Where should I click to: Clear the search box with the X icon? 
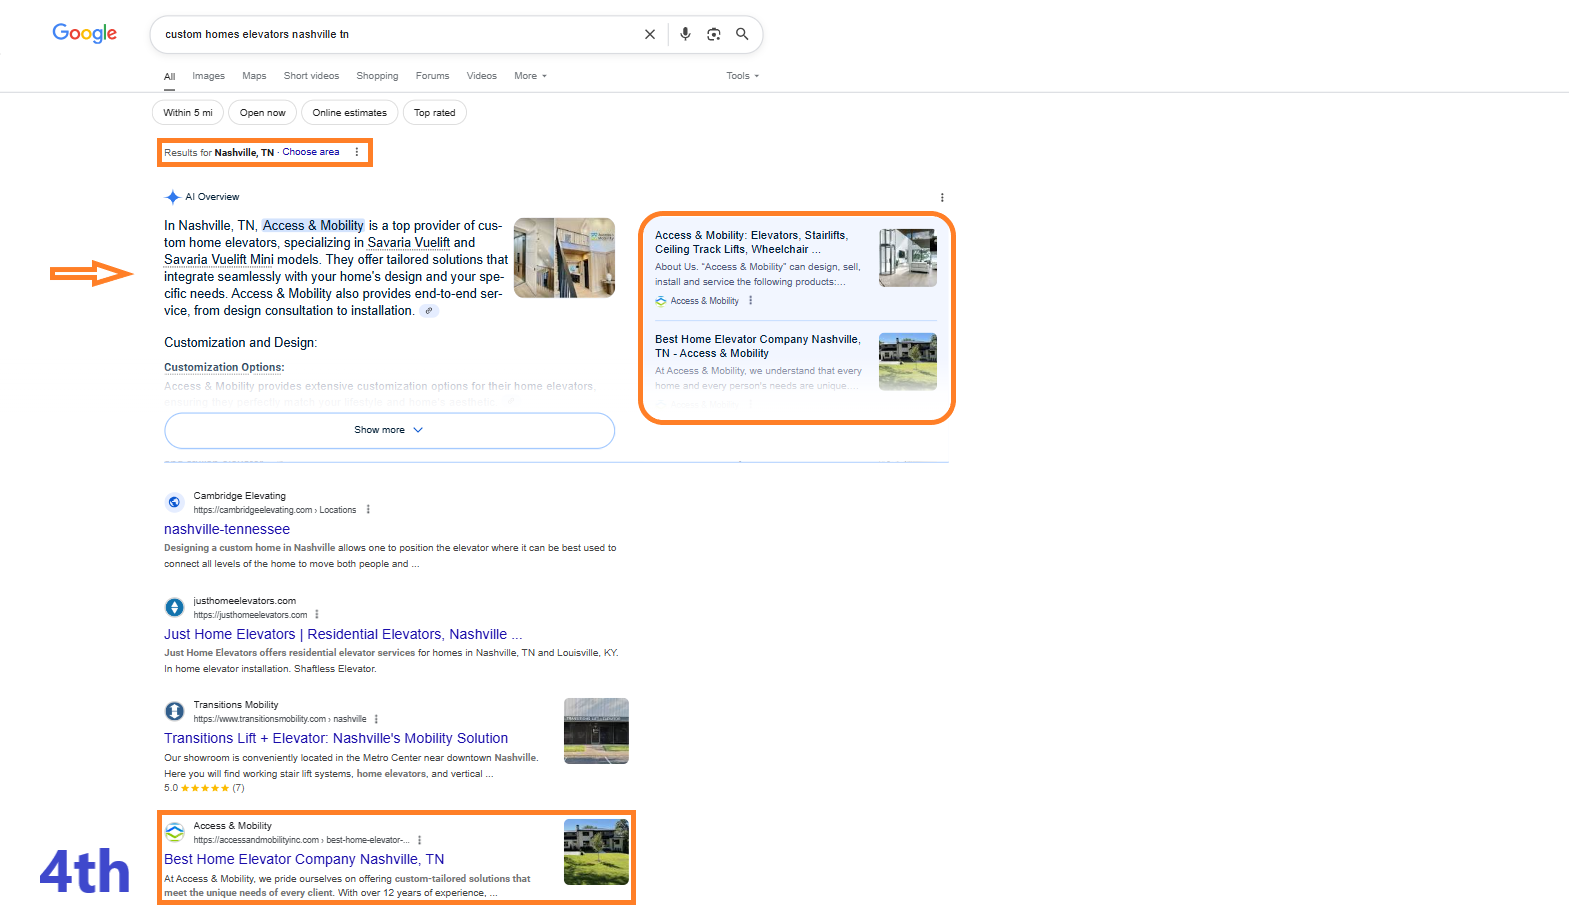click(650, 34)
